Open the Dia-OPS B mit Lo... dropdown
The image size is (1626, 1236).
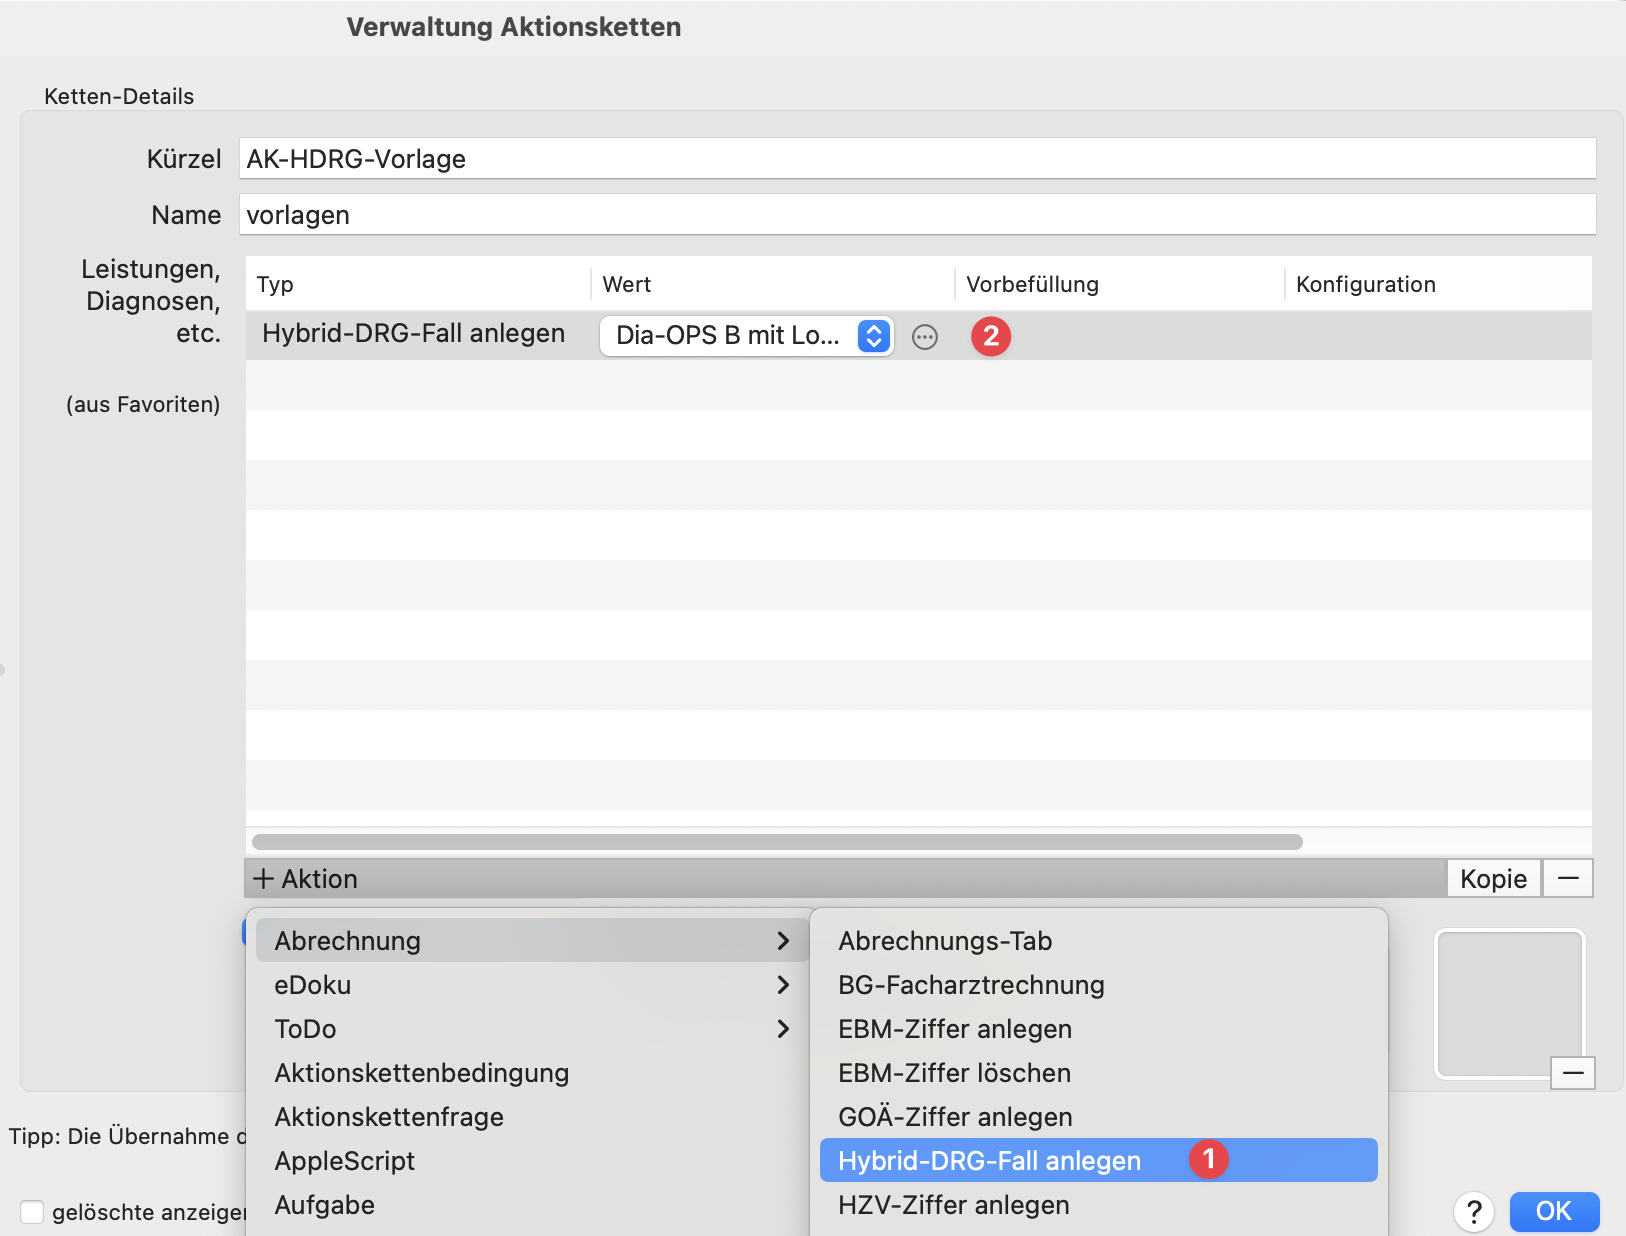tap(746, 336)
